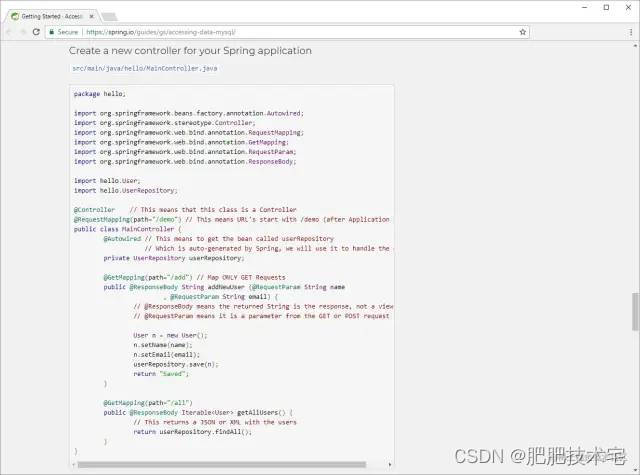Open the Chrome three-dot menu
The height and width of the screenshot is (475, 640).
pyautogui.click(x=631, y=32)
